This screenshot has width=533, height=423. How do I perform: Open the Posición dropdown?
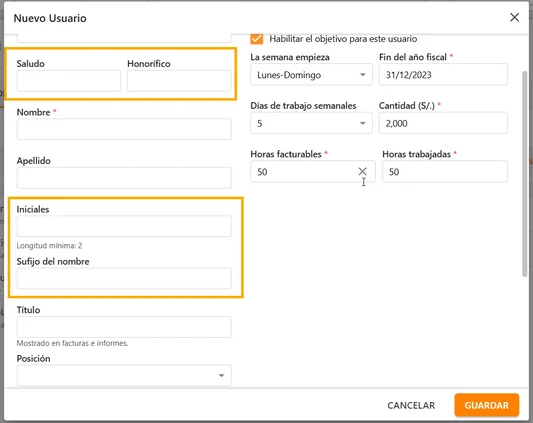[124, 375]
